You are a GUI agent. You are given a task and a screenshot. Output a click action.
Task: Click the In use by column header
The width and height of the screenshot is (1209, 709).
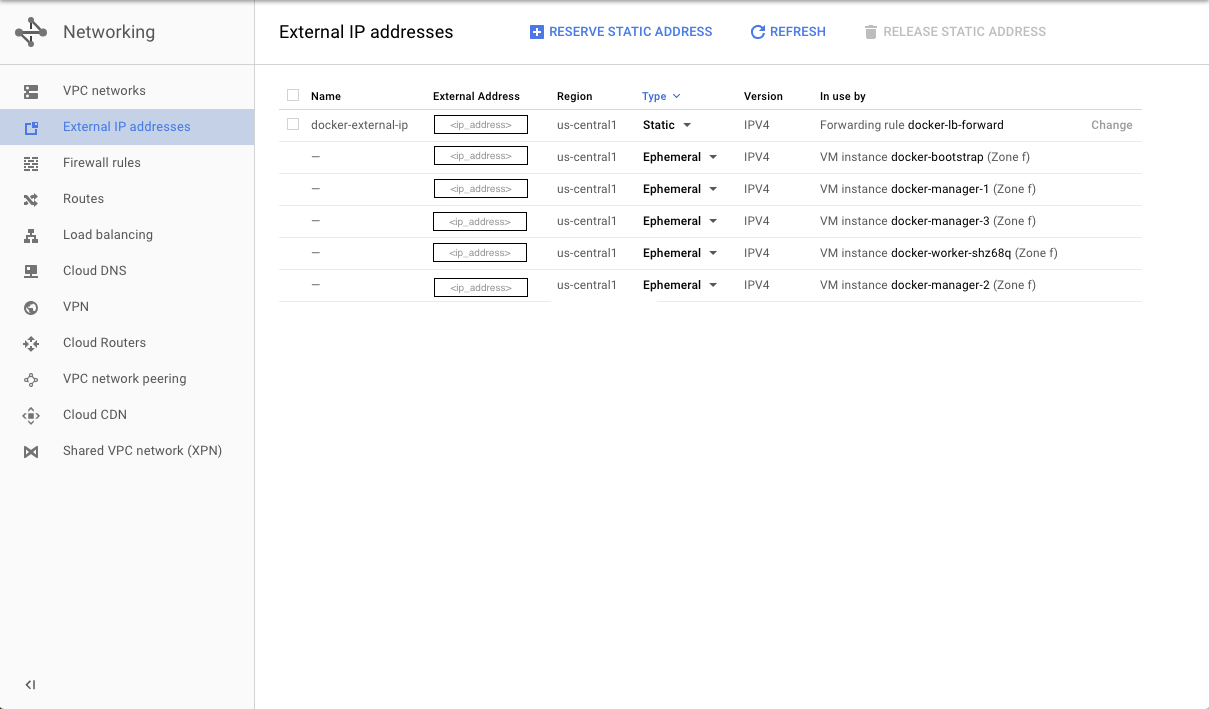point(843,96)
